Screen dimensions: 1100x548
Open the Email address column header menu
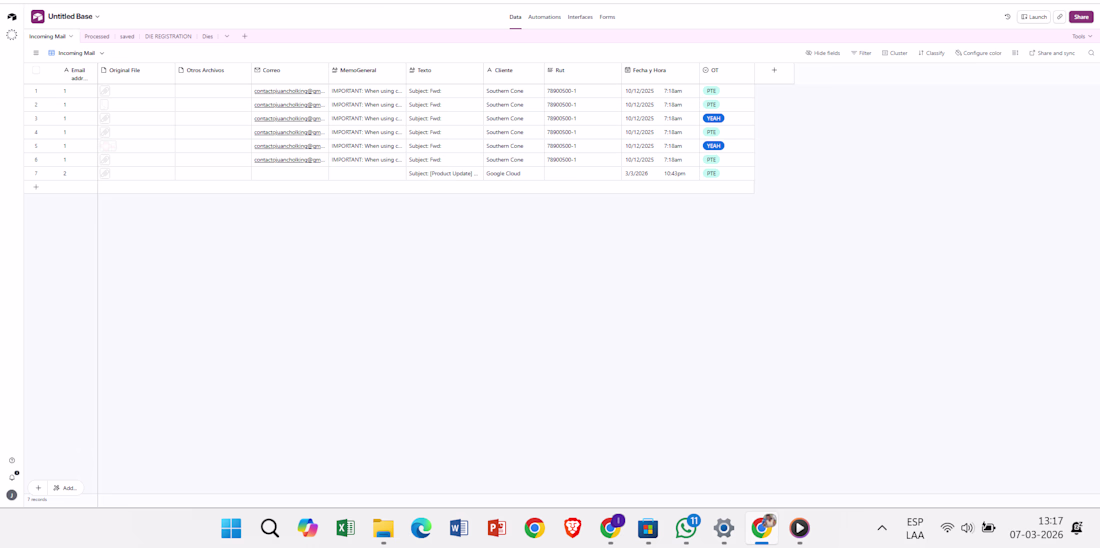[74, 74]
